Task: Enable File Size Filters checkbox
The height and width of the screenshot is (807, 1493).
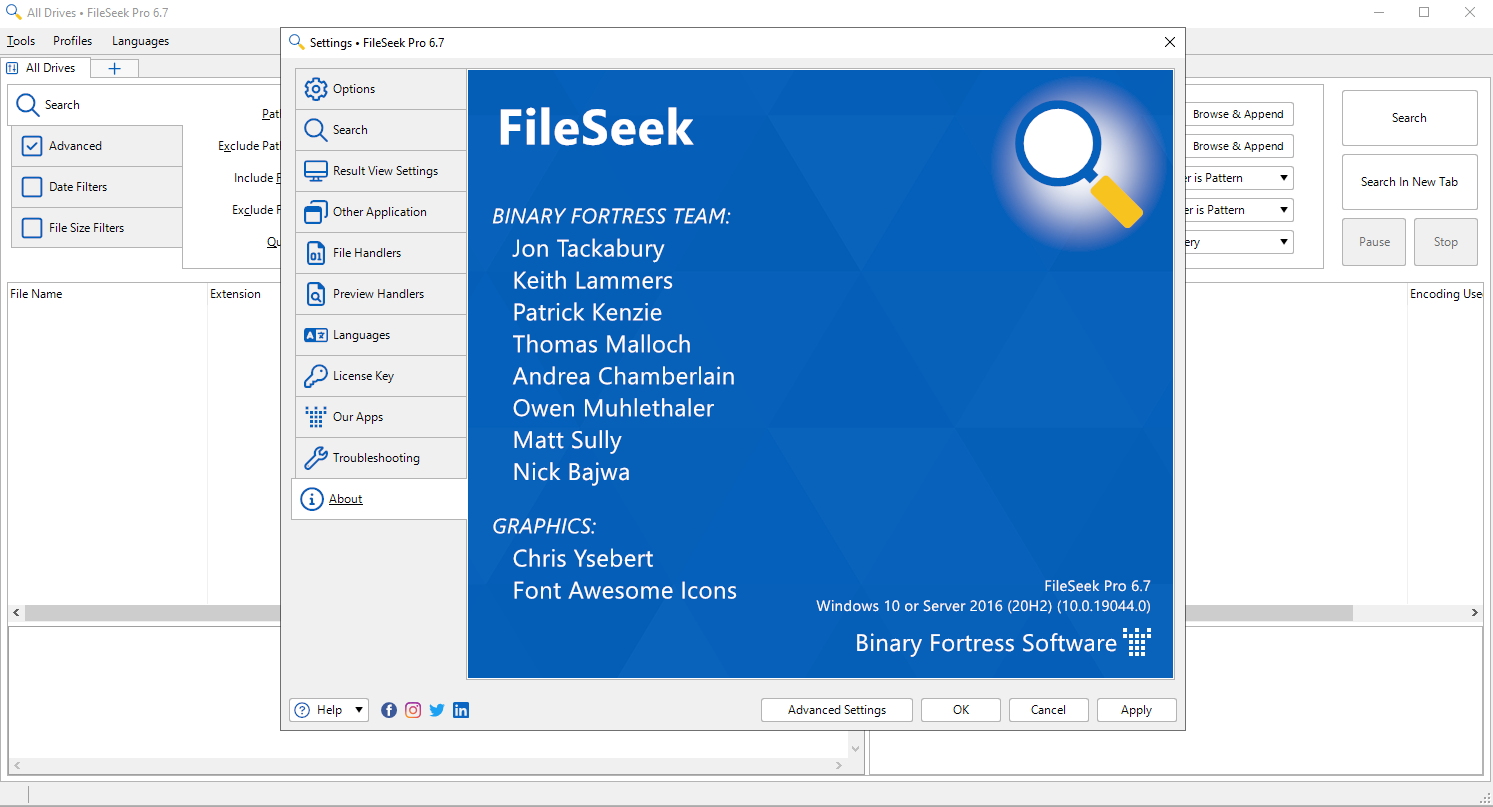Action: pyautogui.click(x=32, y=228)
